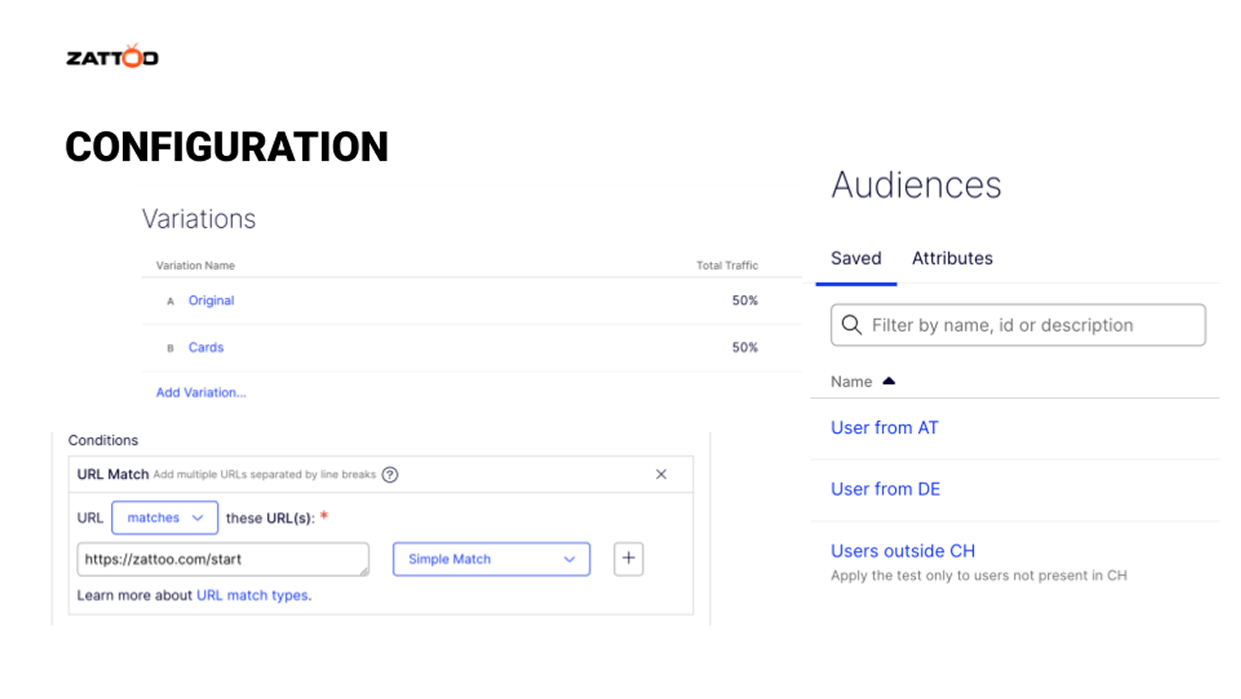Open URL match types help link
Screen dimensions: 1241x699
coord(252,595)
